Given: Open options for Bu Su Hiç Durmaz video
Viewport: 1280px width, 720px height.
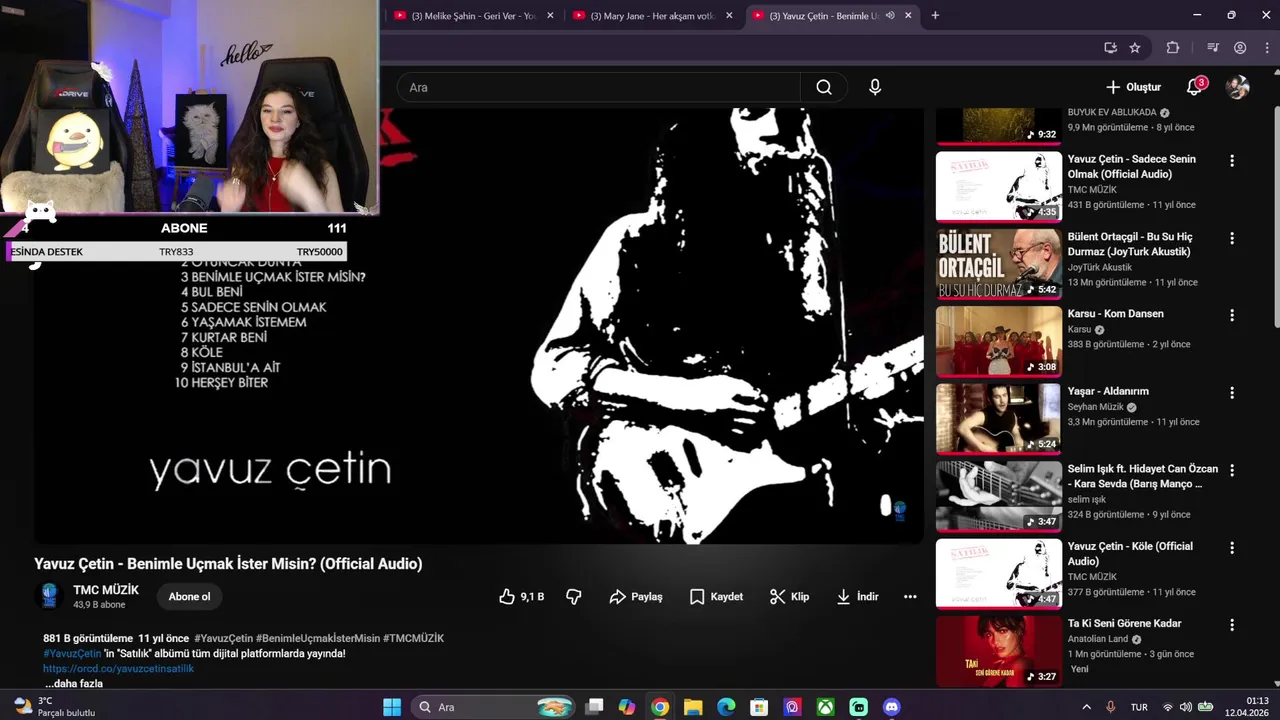Looking at the screenshot, I should 1232,239.
